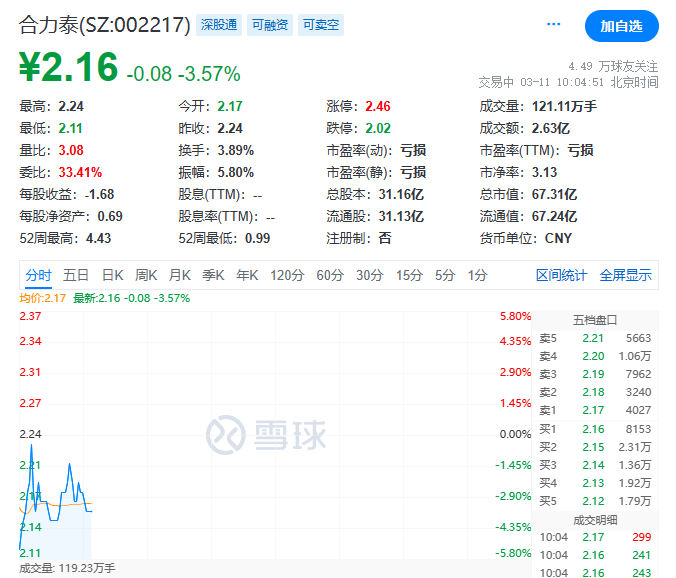Click the 总市值 value 67.31亿

(x=554, y=194)
